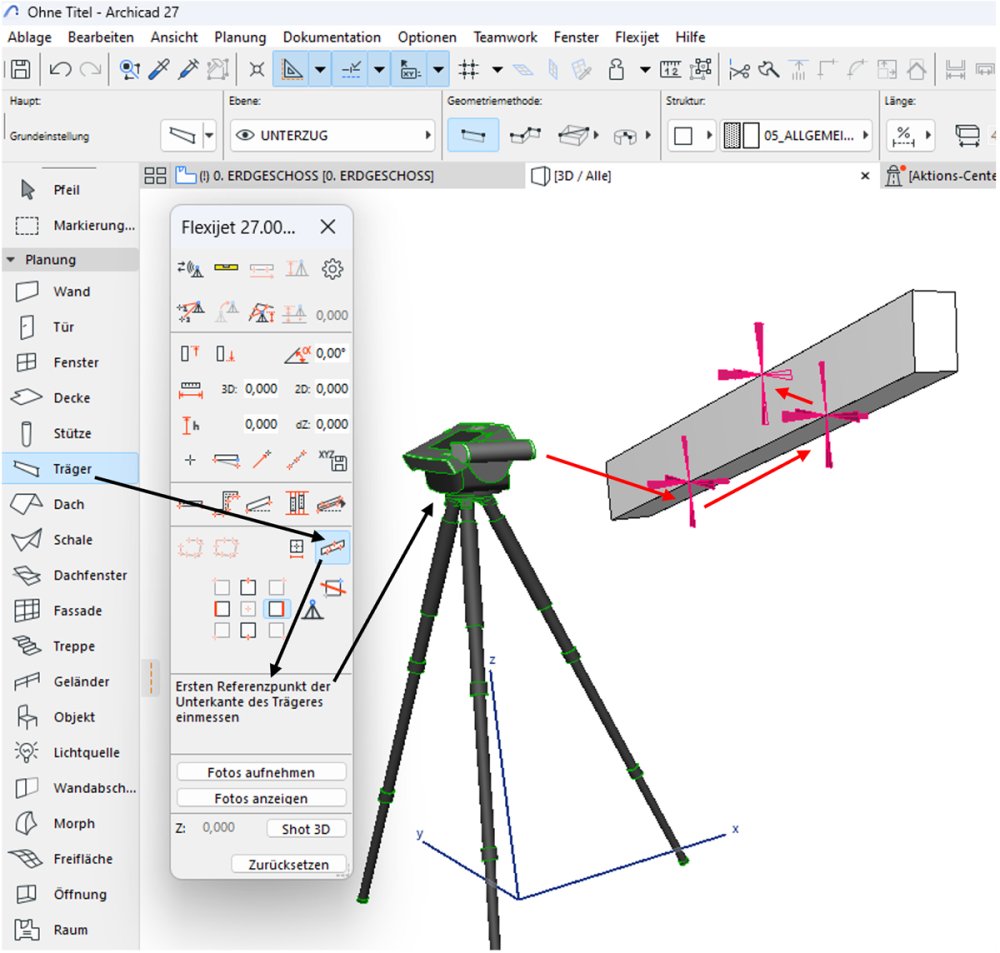
Task: Click the Flexijet angle measurement icon
Action: (x=297, y=353)
